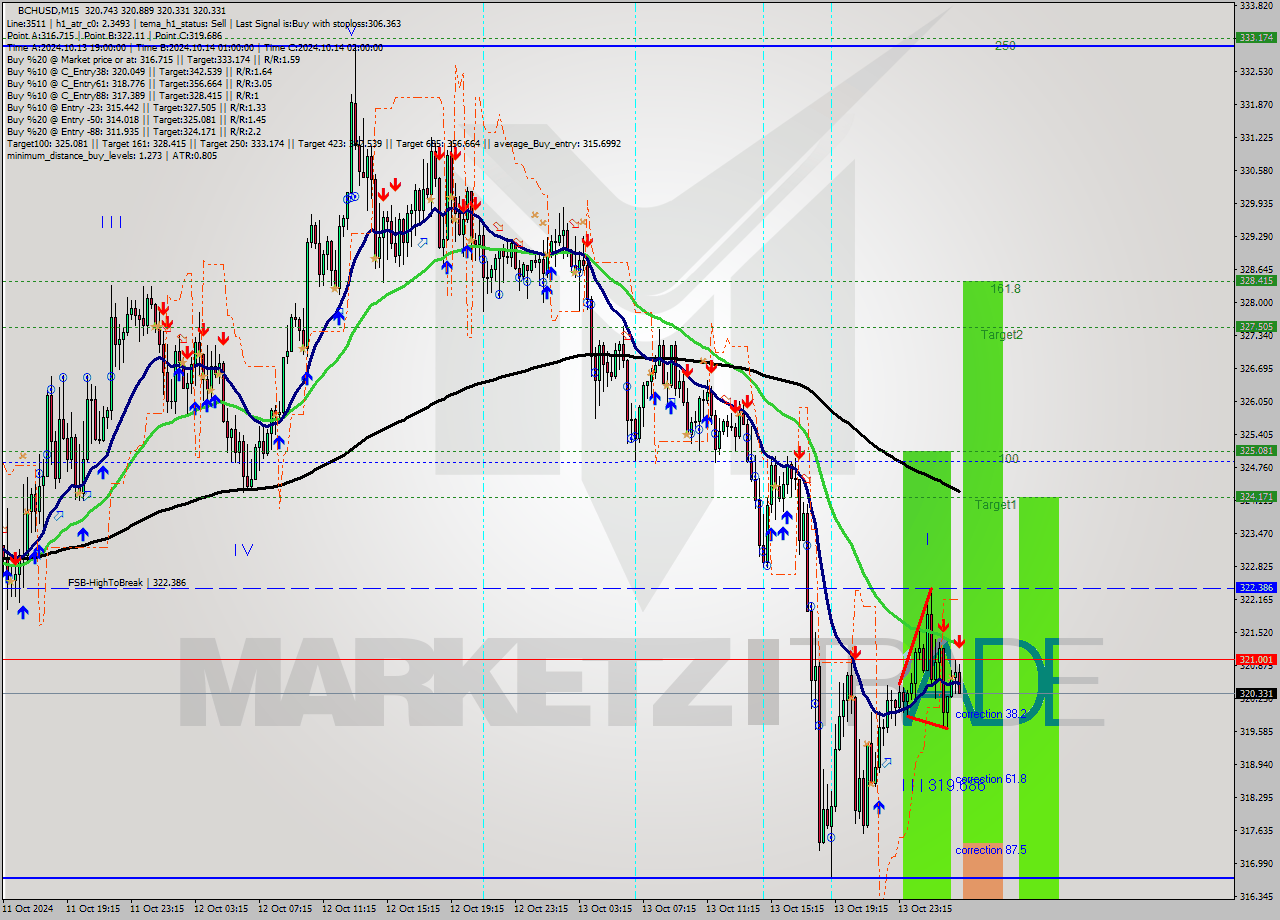Click the 324.171 green price tag
Image resolution: width=1280 pixels, height=920 pixels.
[1256, 496]
